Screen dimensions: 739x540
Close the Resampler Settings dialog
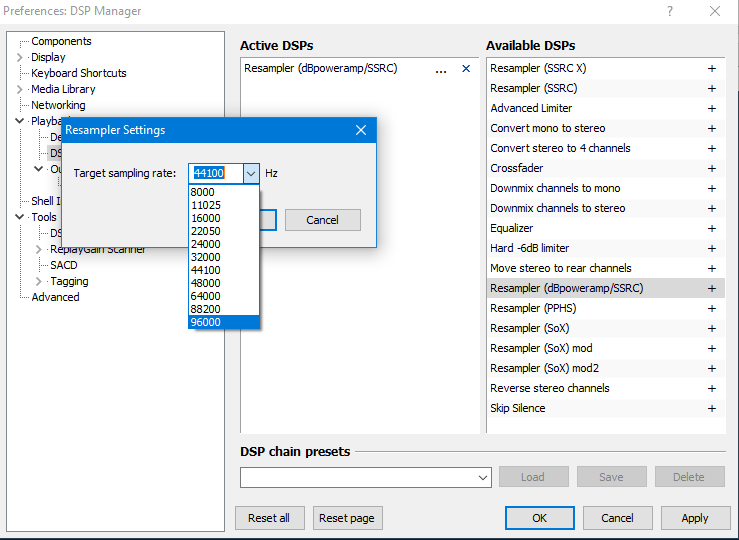pyautogui.click(x=361, y=130)
